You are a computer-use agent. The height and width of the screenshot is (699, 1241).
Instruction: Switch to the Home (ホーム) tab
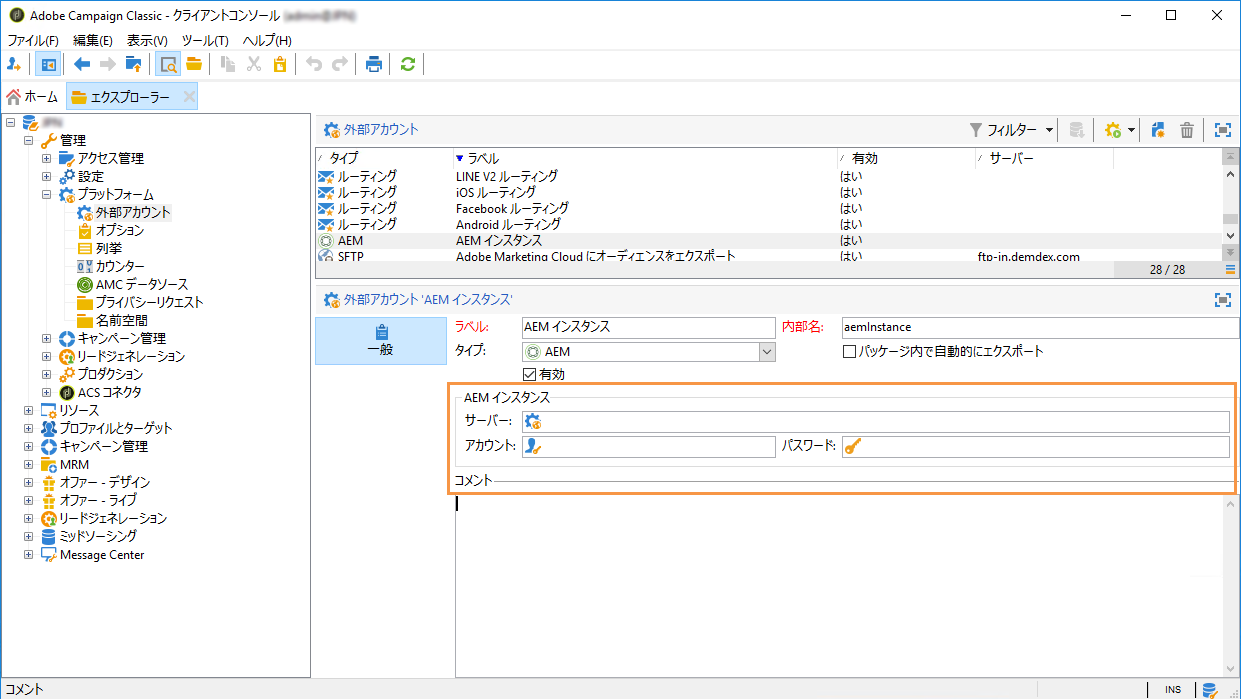click(x=32, y=97)
